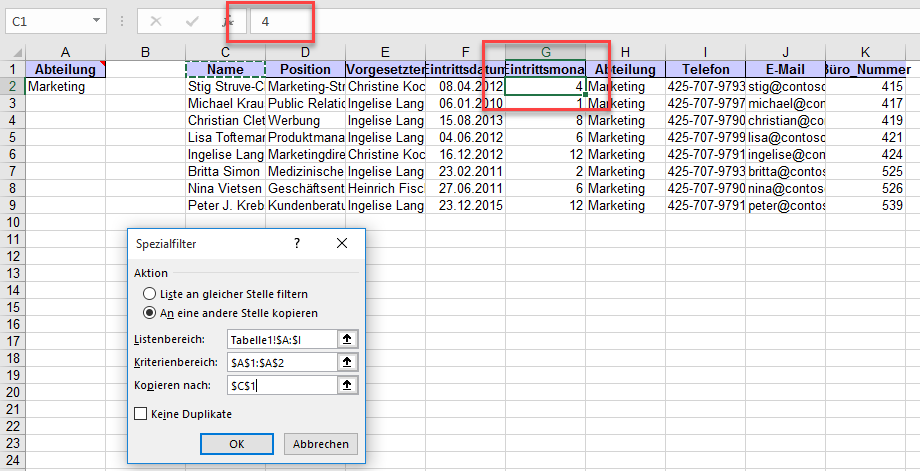920x471 pixels.
Task: Click the Kopieren nach range selector icon
Action: coord(347,385)
